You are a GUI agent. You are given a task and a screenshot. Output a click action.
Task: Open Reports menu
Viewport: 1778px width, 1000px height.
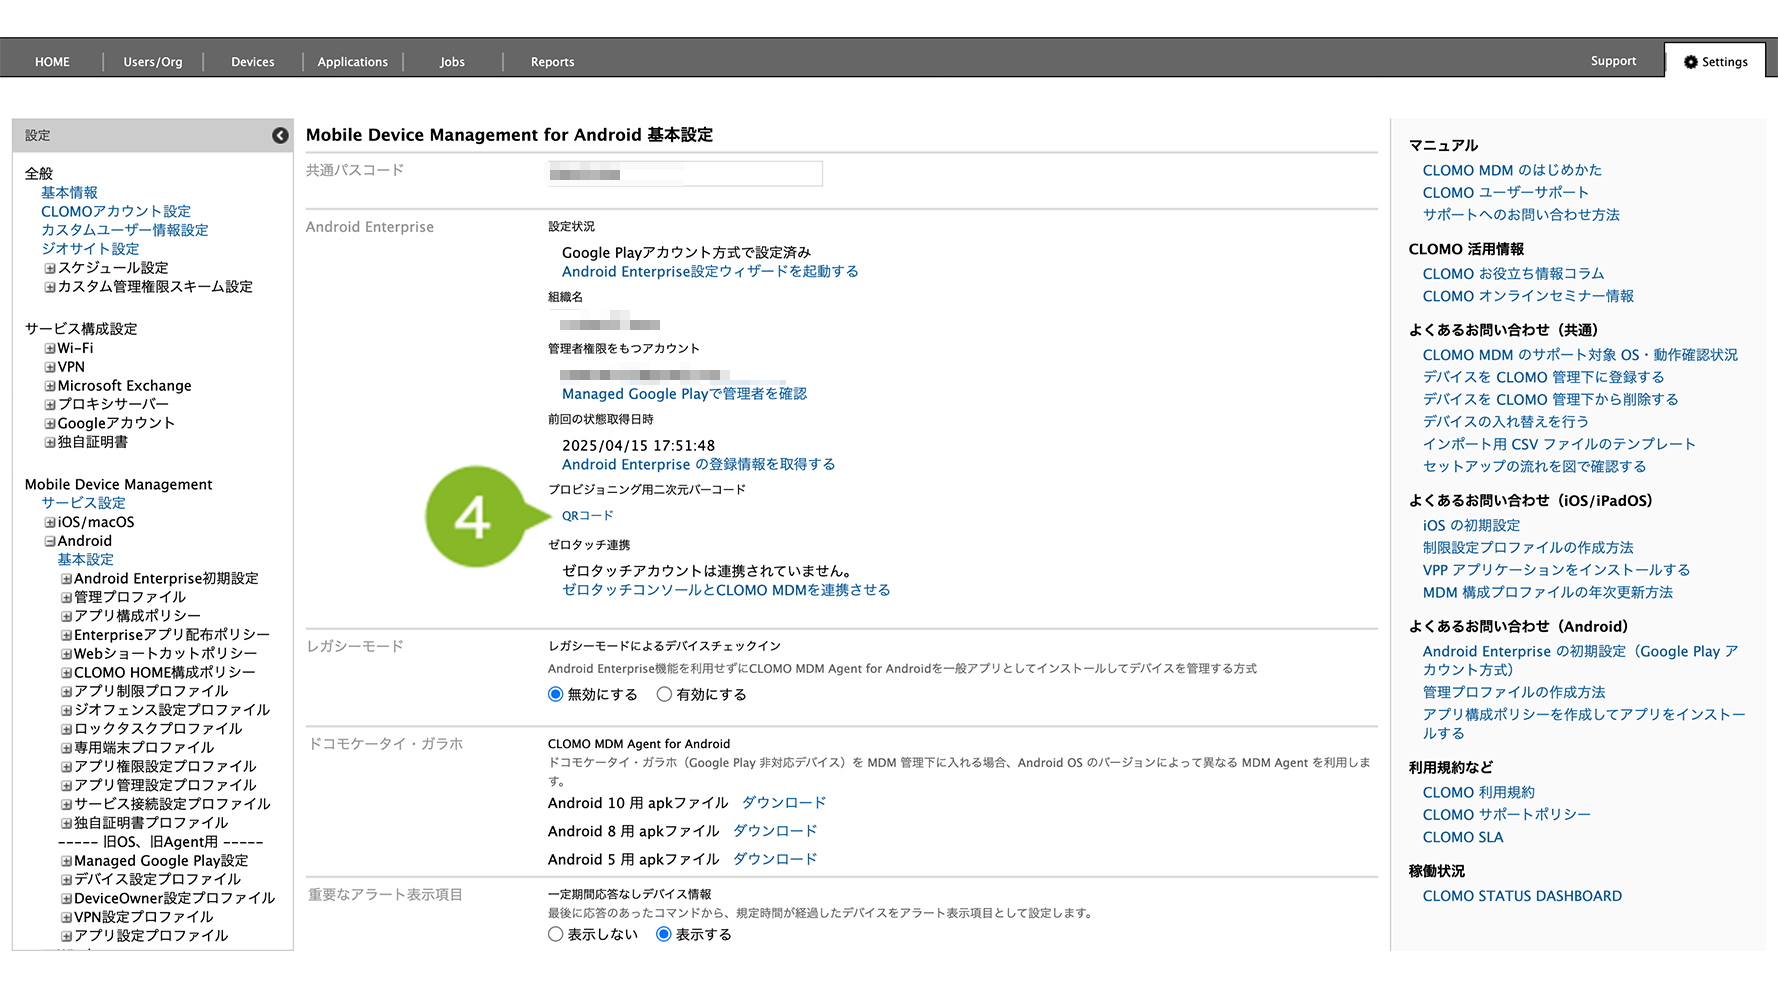point(553,62)
